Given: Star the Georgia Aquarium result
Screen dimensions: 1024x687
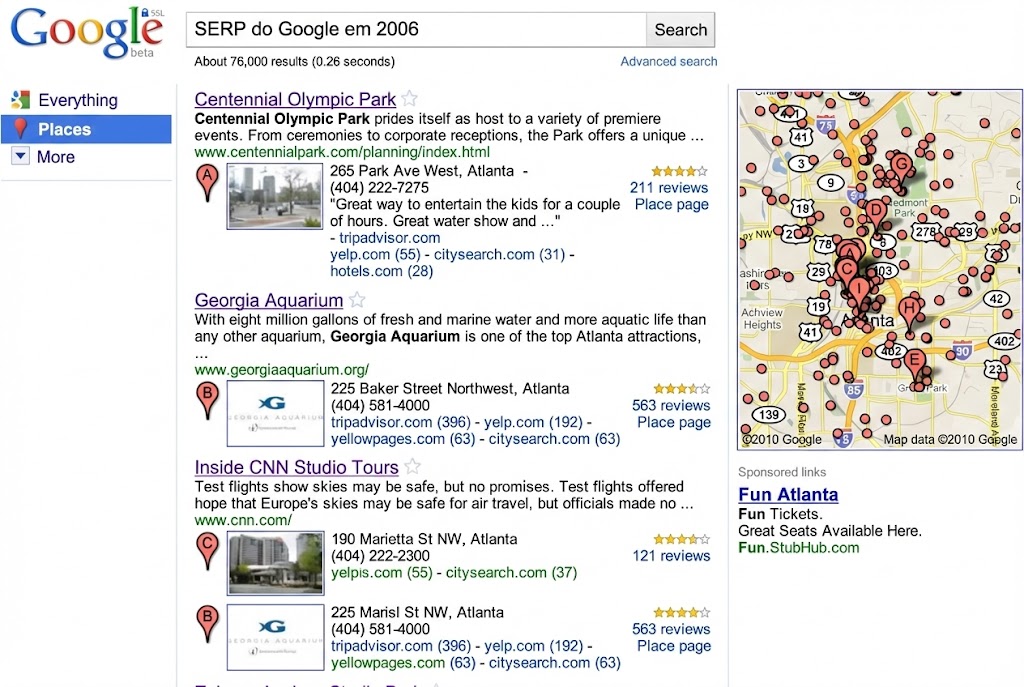Looking at the screenshot, I should [x=356, y=299].
